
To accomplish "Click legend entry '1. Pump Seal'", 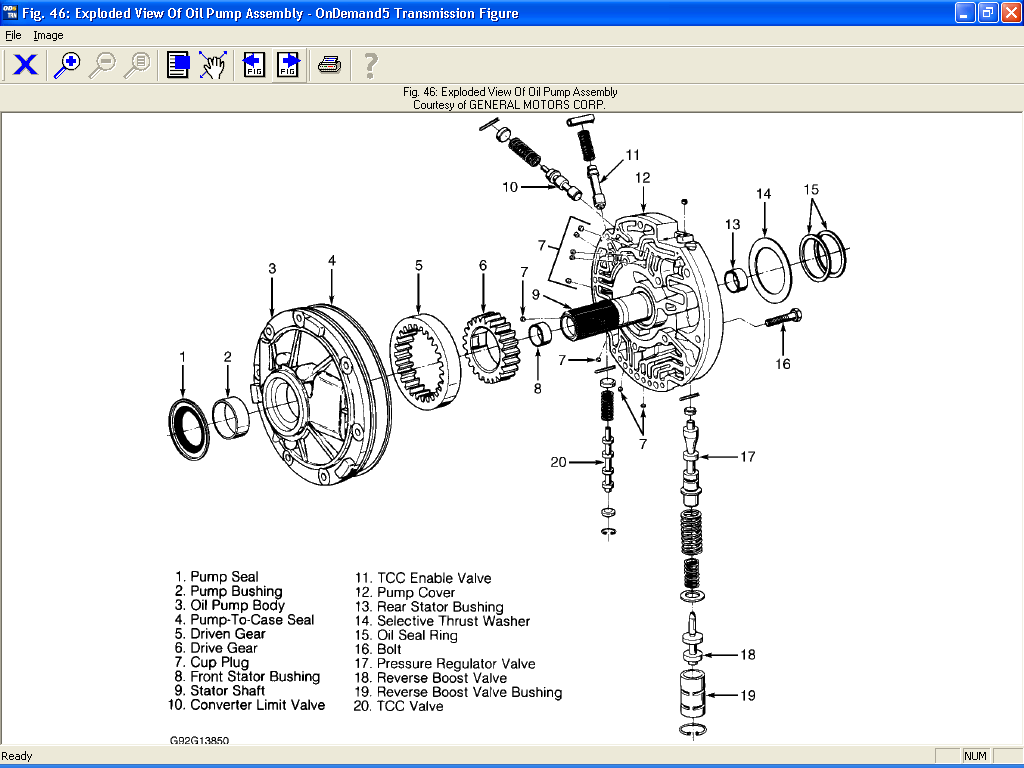I will click(217, 577).
